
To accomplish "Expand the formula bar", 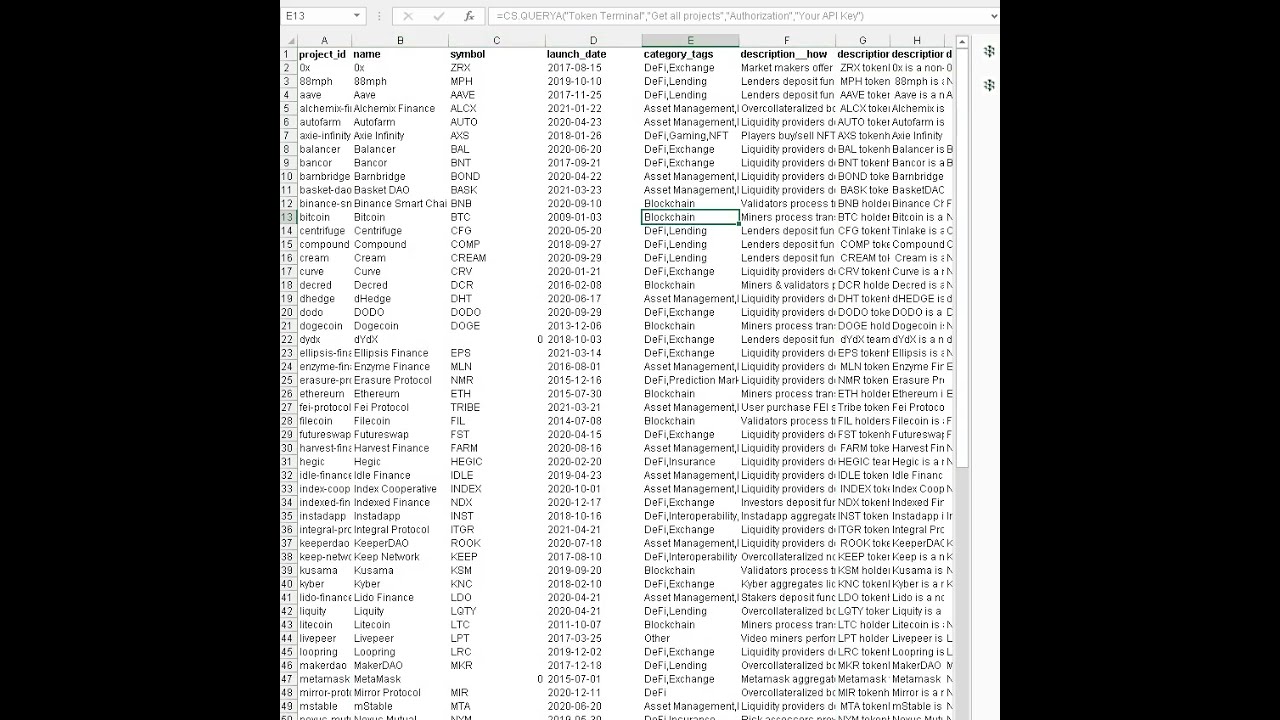I will point(992,16).
